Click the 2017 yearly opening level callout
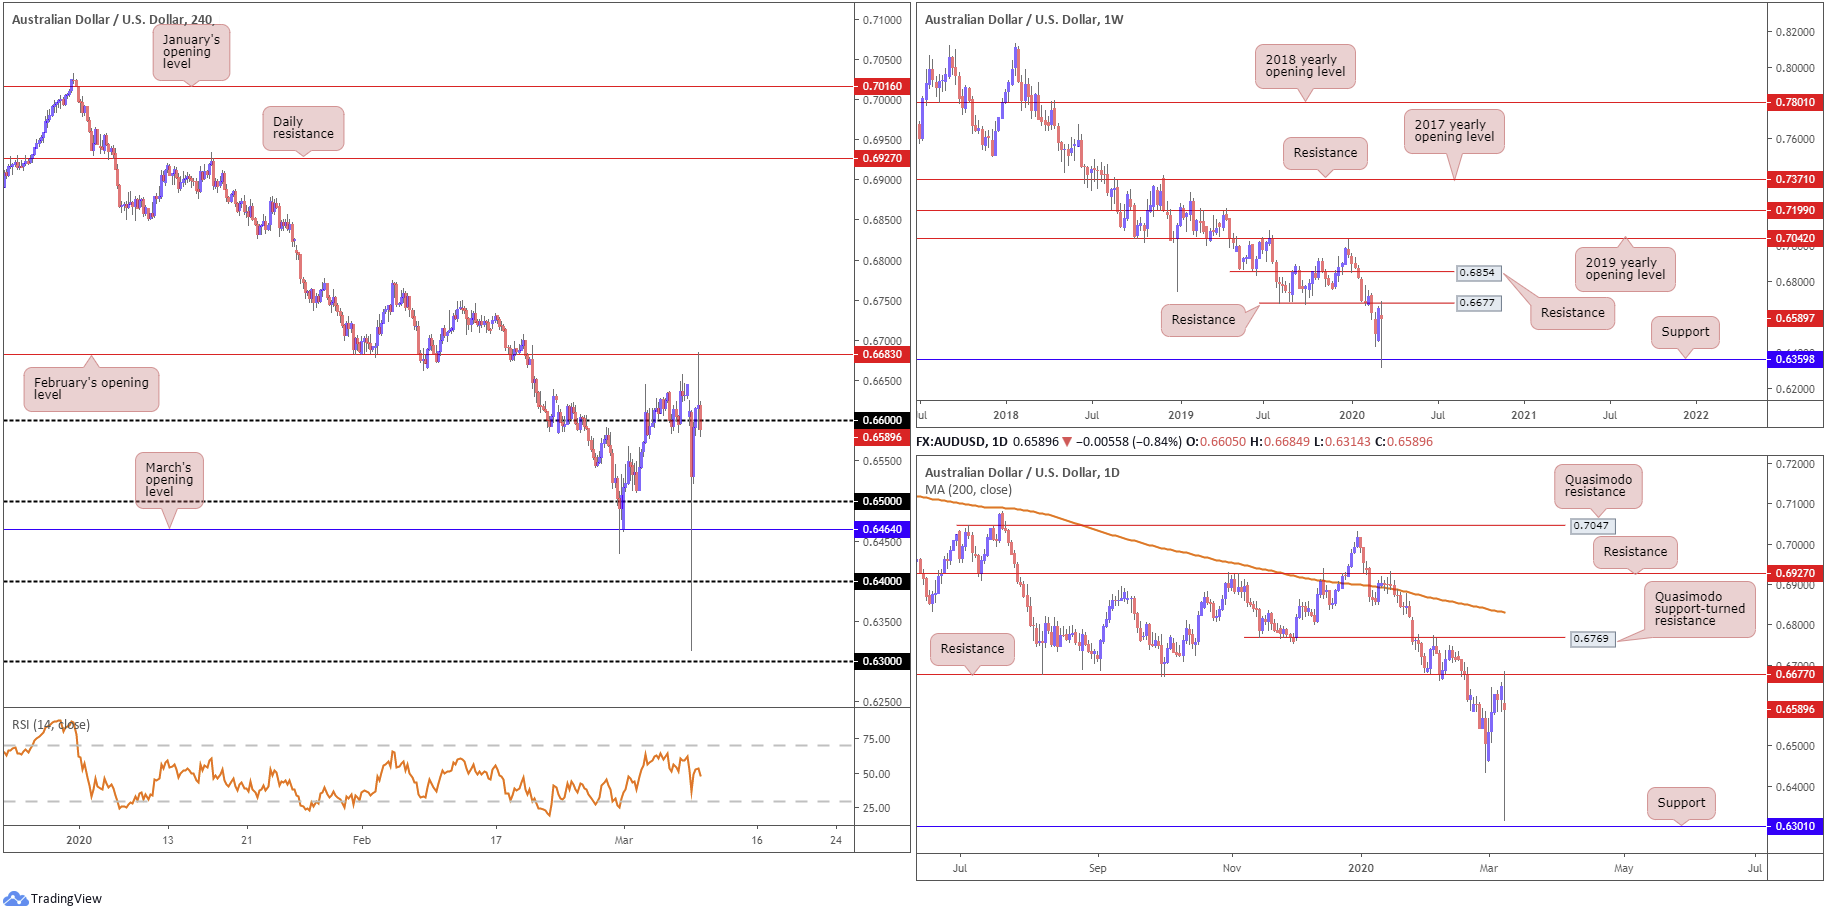 pyautogui.click(x=1454, y=131)
